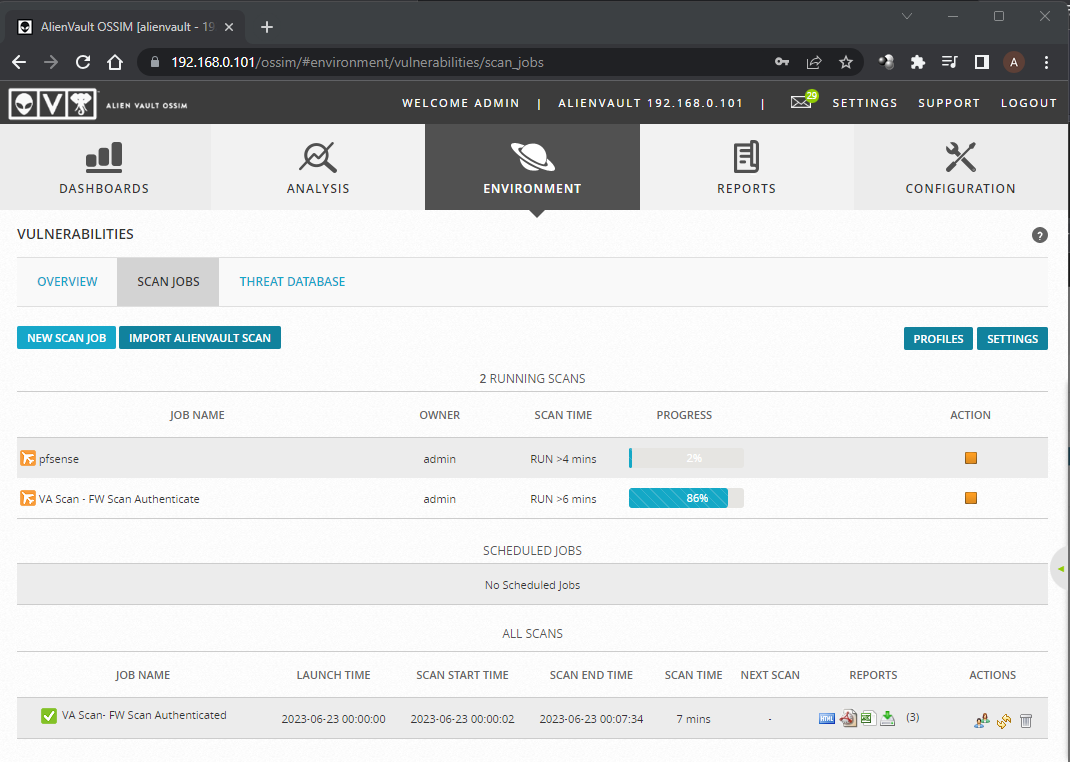The image size is (1070, 762).
Task: Click the New Scan Job button
Action: pos(66,338)
